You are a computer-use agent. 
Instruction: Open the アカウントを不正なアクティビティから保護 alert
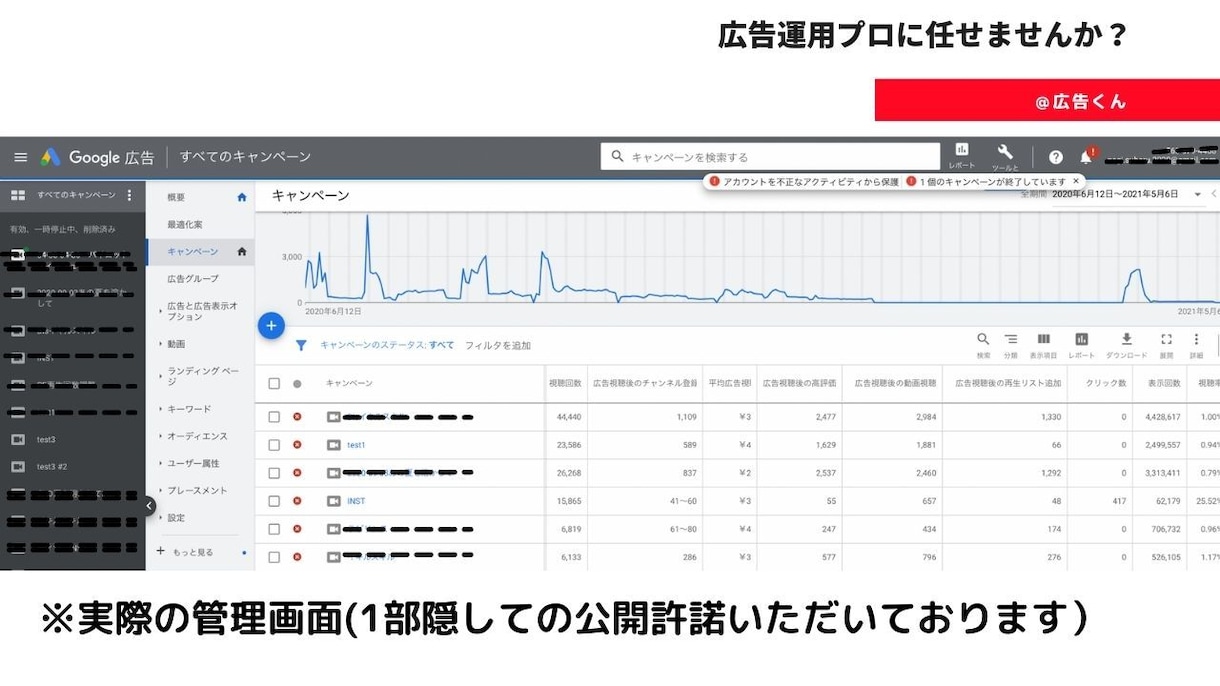[x=805, y=181]
